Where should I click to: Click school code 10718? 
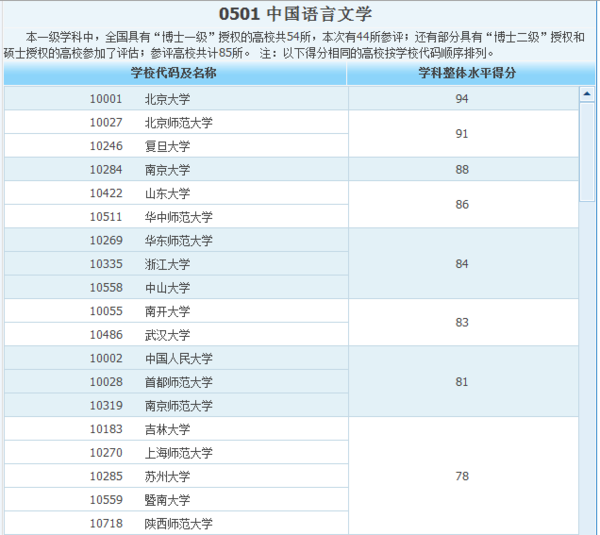coord(106,523)
